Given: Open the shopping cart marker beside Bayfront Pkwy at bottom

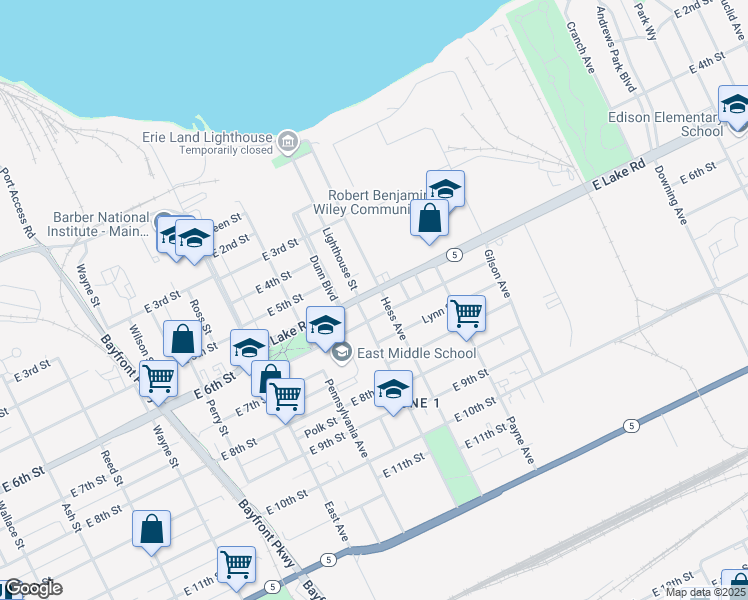Looking at the screenshot, I should click(x=236, y=565).
